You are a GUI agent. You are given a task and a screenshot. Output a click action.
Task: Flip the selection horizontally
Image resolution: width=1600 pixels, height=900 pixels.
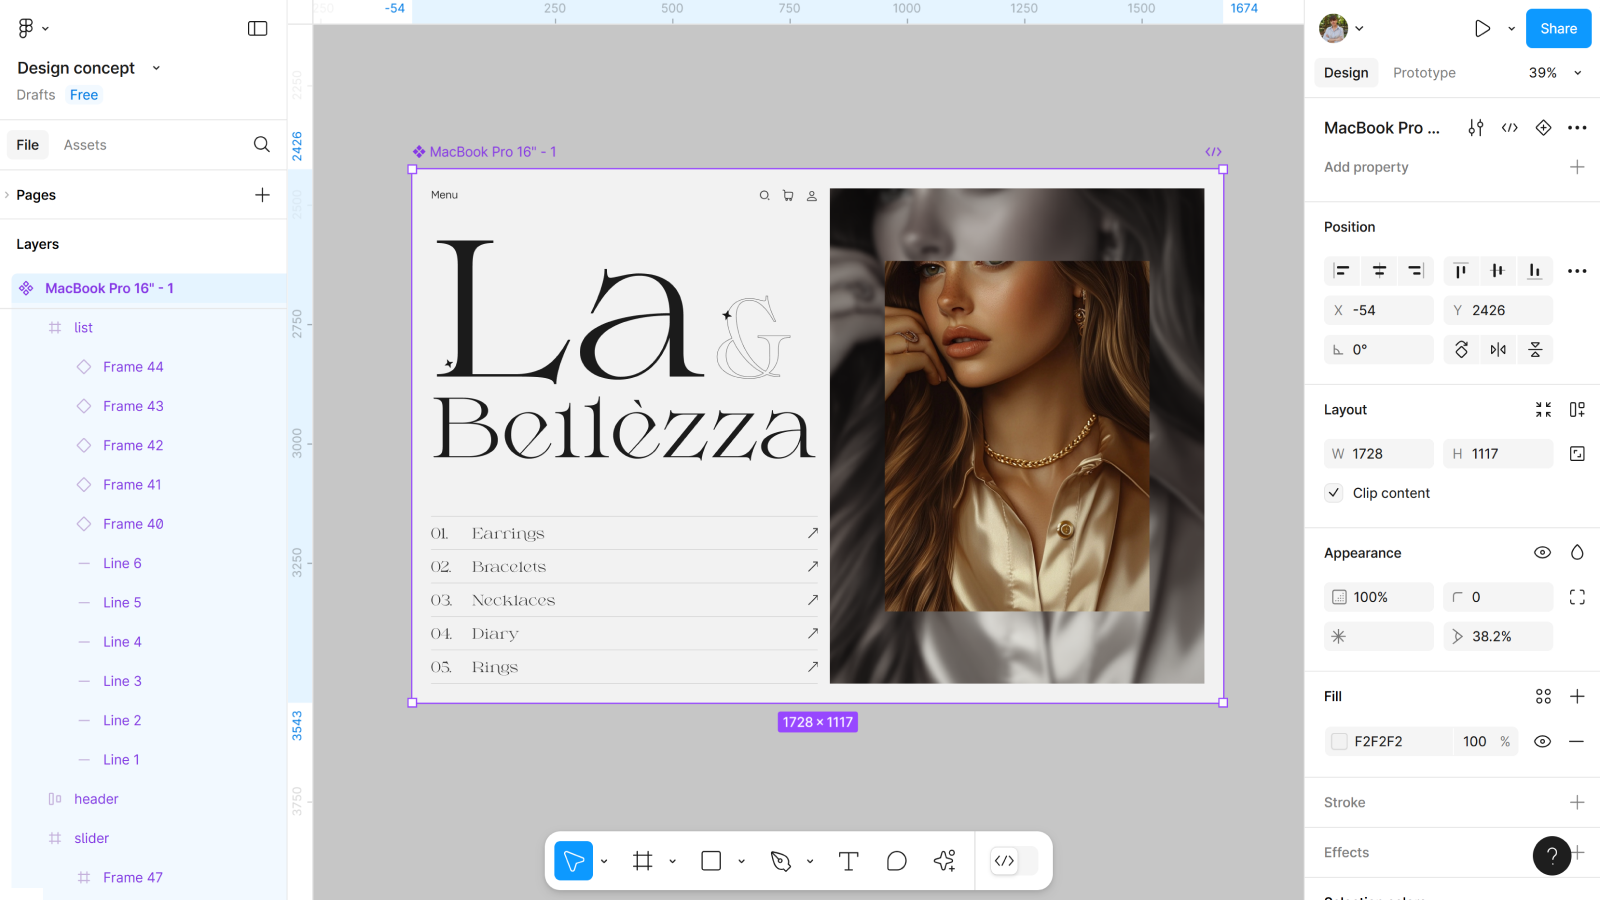coord(1498,350)
